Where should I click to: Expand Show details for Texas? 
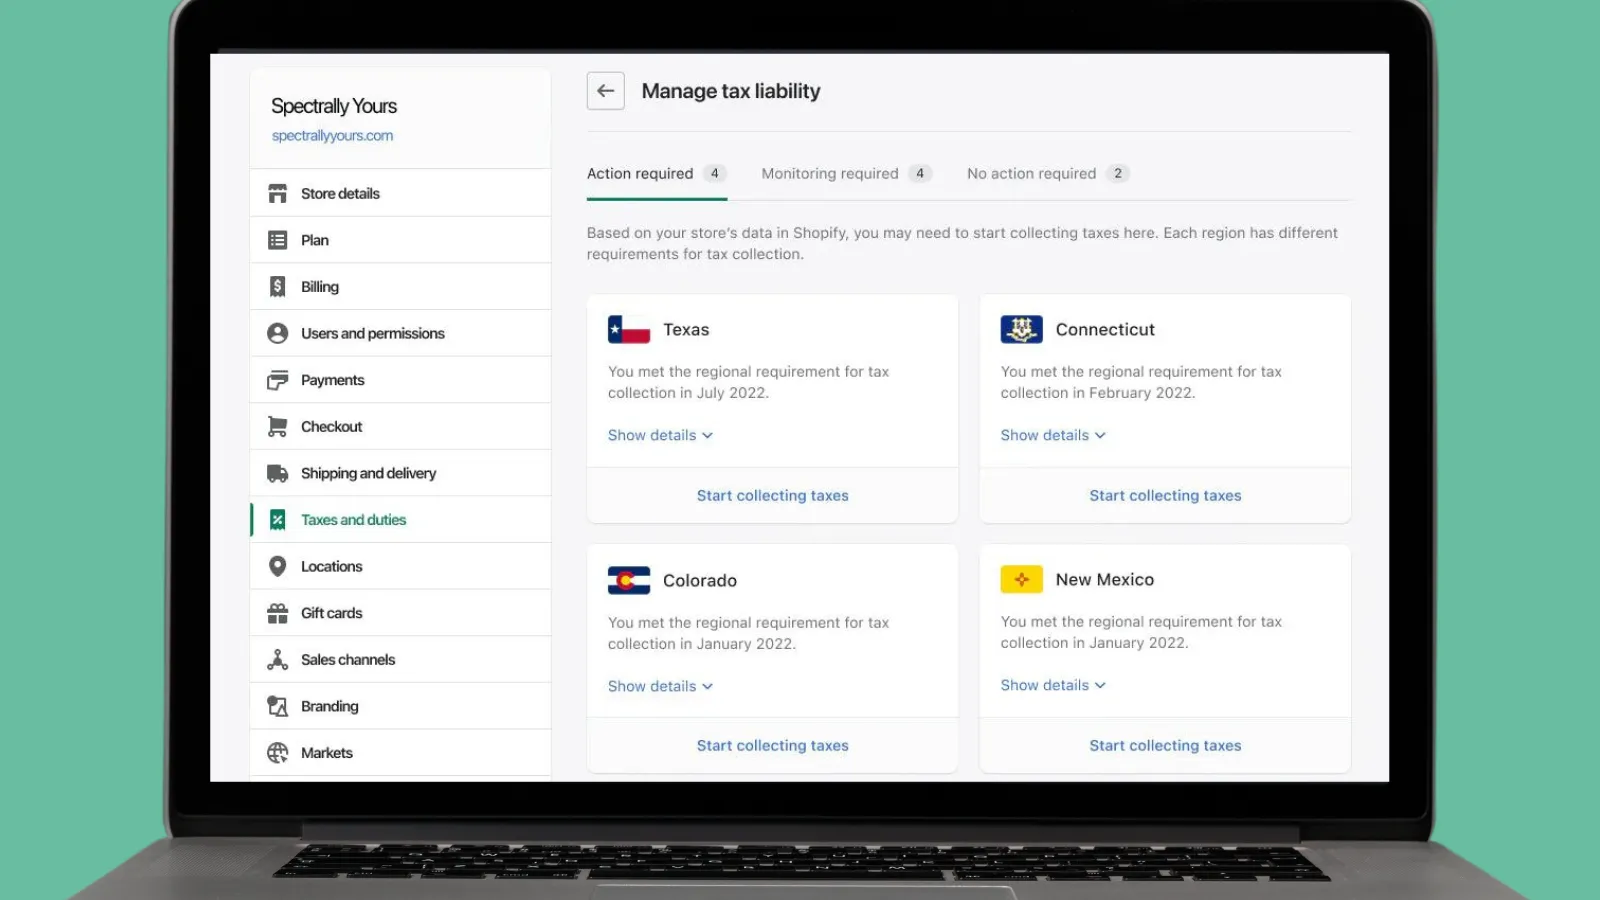pos(660,436)
